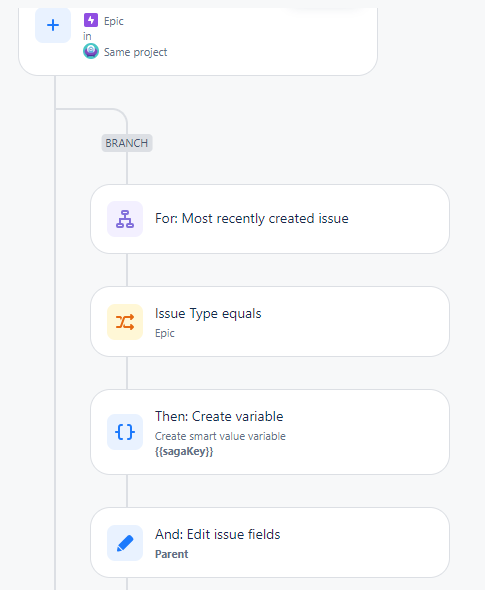
Task: Open the Then: Create variable action
Action: tap(270, 432)
